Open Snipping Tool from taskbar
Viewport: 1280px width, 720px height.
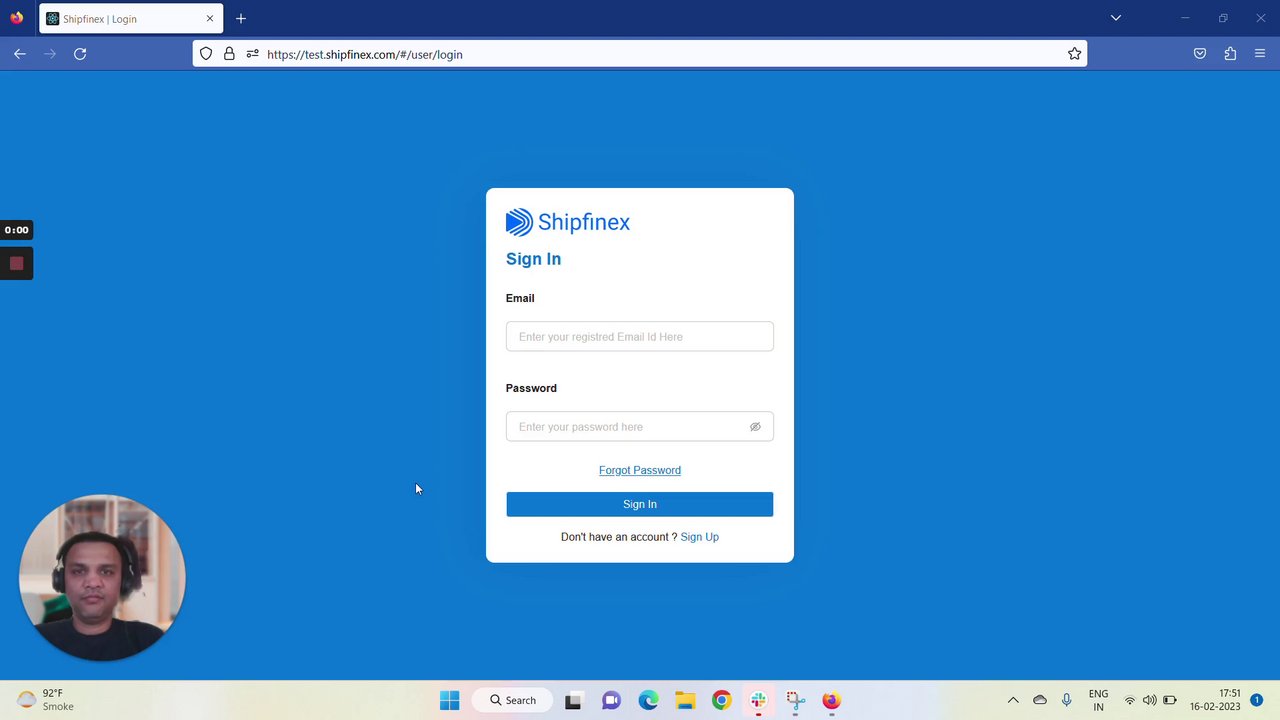[795, 700]
